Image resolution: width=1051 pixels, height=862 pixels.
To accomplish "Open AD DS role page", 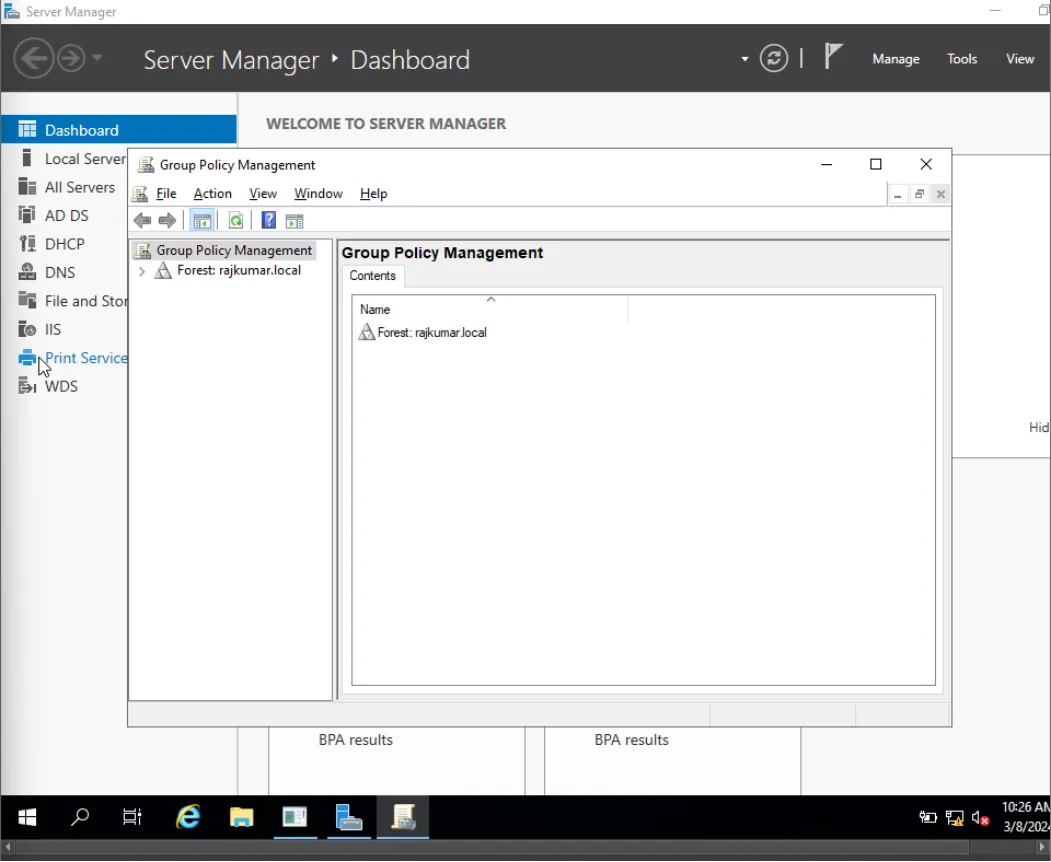I will [x=54, y=215].
